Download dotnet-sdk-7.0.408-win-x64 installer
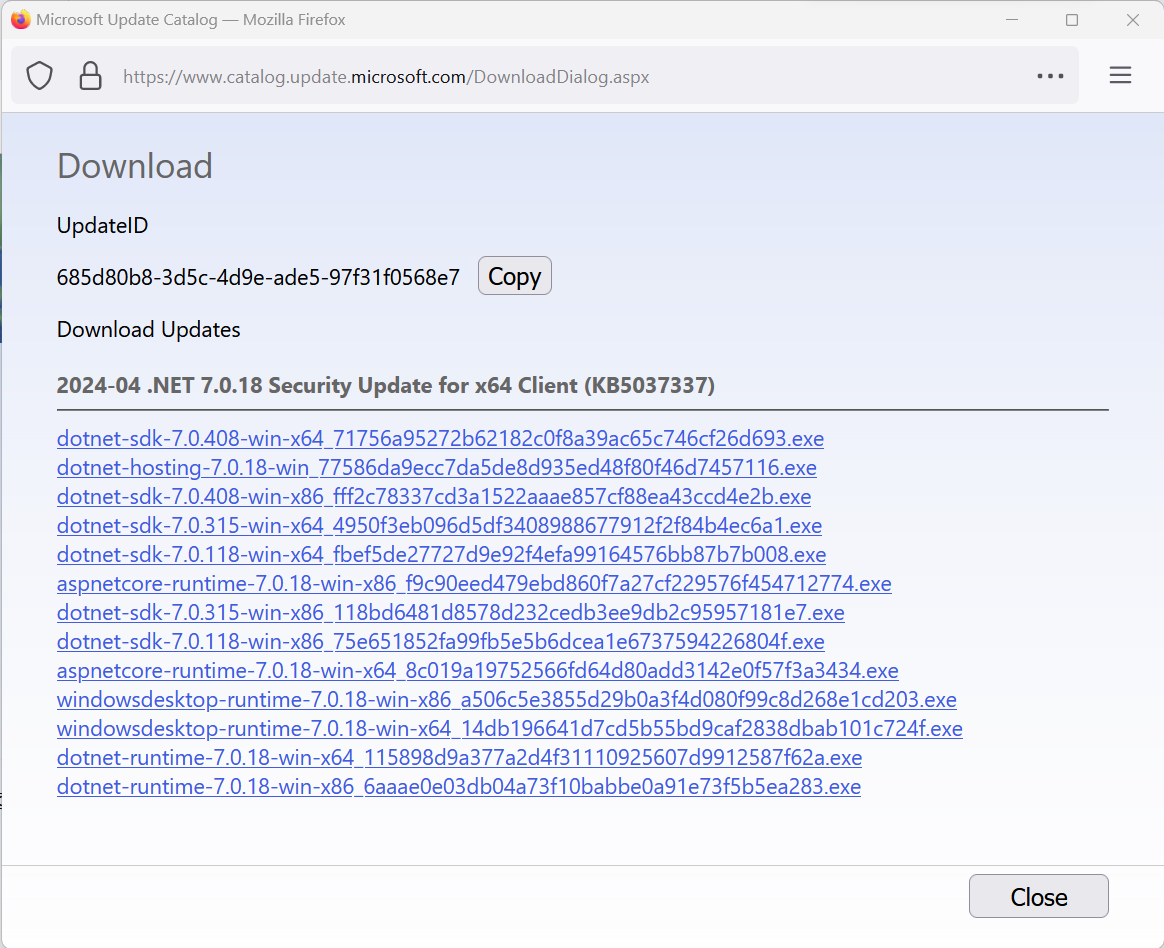The height and width of the screenshot is (948, 1164). point(440,439)
